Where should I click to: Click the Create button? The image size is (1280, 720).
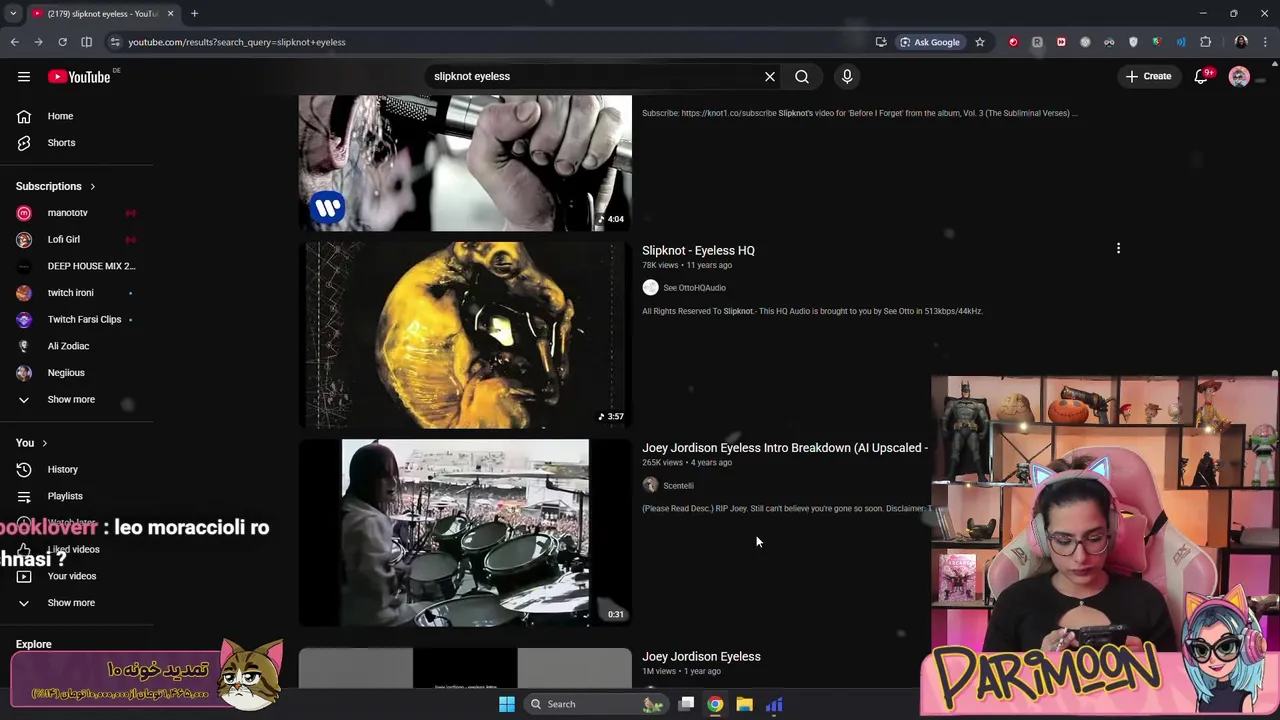tap(1148, 76)
